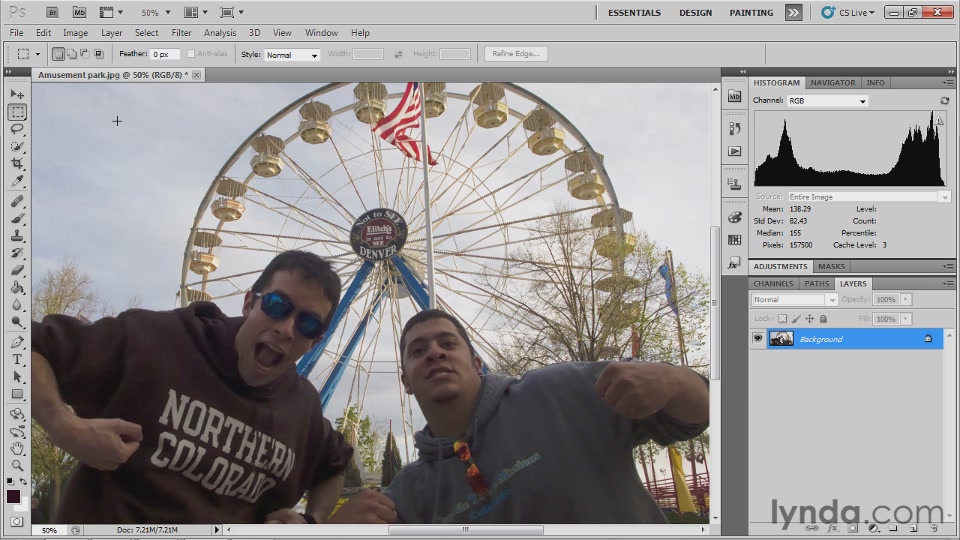The image size is (960, 540).
Task: Select the 3D Object Rotate tool
Action: point(17,414)
